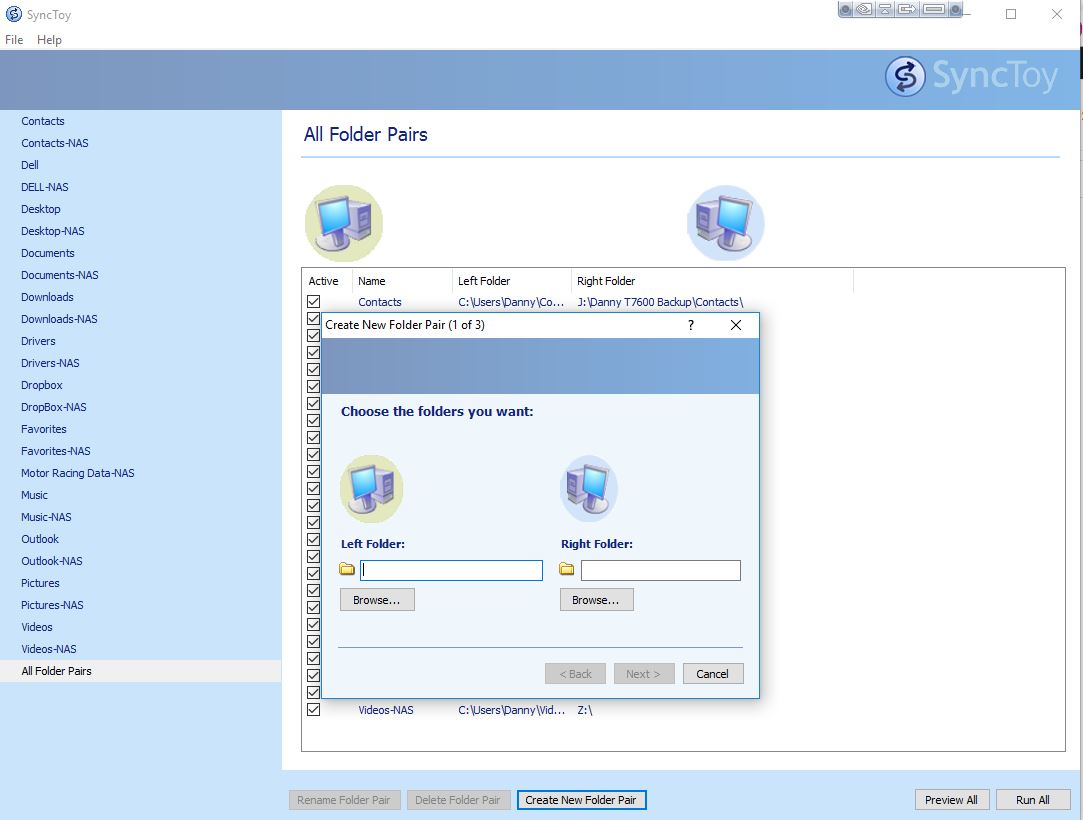Browse for the Right Folder
This screenshot has width=1083, height=820.
click(596, 600)
